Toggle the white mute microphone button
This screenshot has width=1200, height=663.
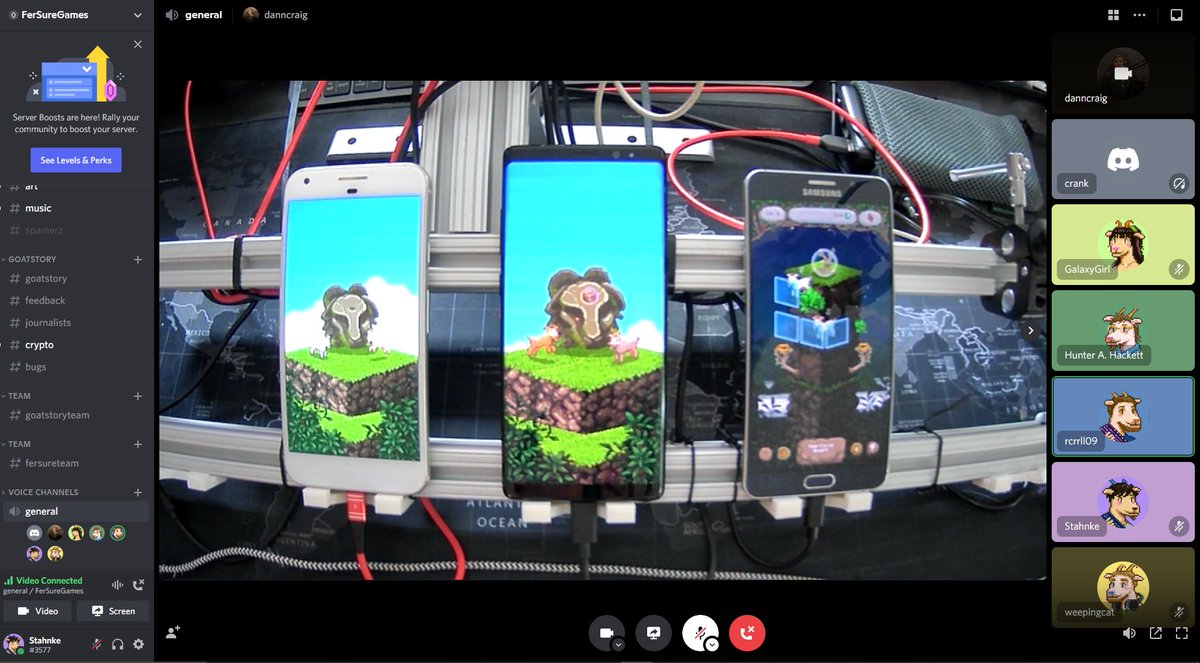700,632
